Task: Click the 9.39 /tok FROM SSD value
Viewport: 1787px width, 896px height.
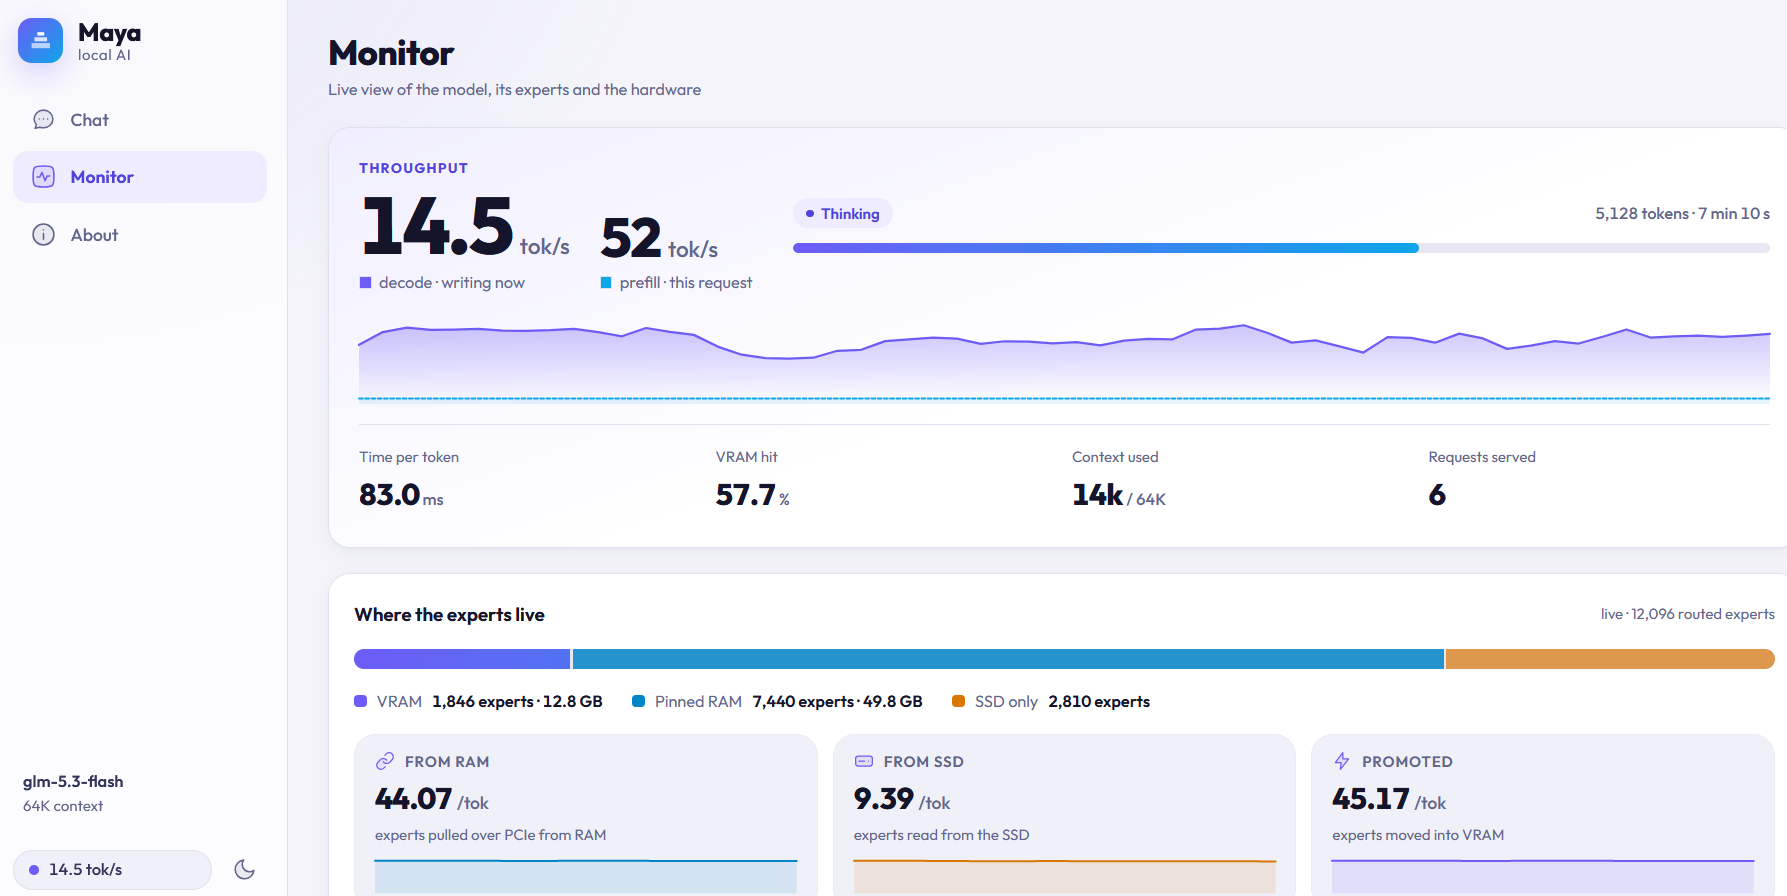Action: pyautogui.click(x=902, y=799)
